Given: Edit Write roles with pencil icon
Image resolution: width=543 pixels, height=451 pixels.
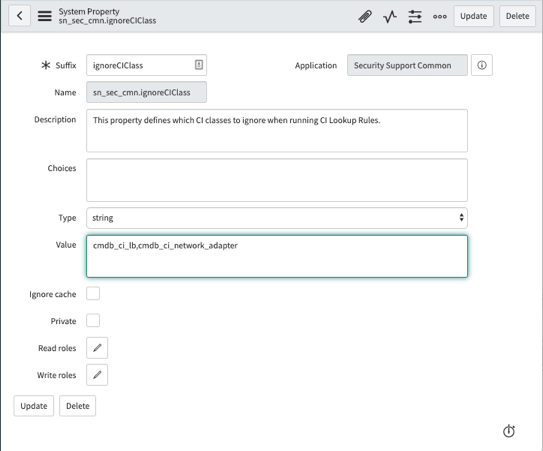Looking at the screenshot, I should (x=97, y=375).
